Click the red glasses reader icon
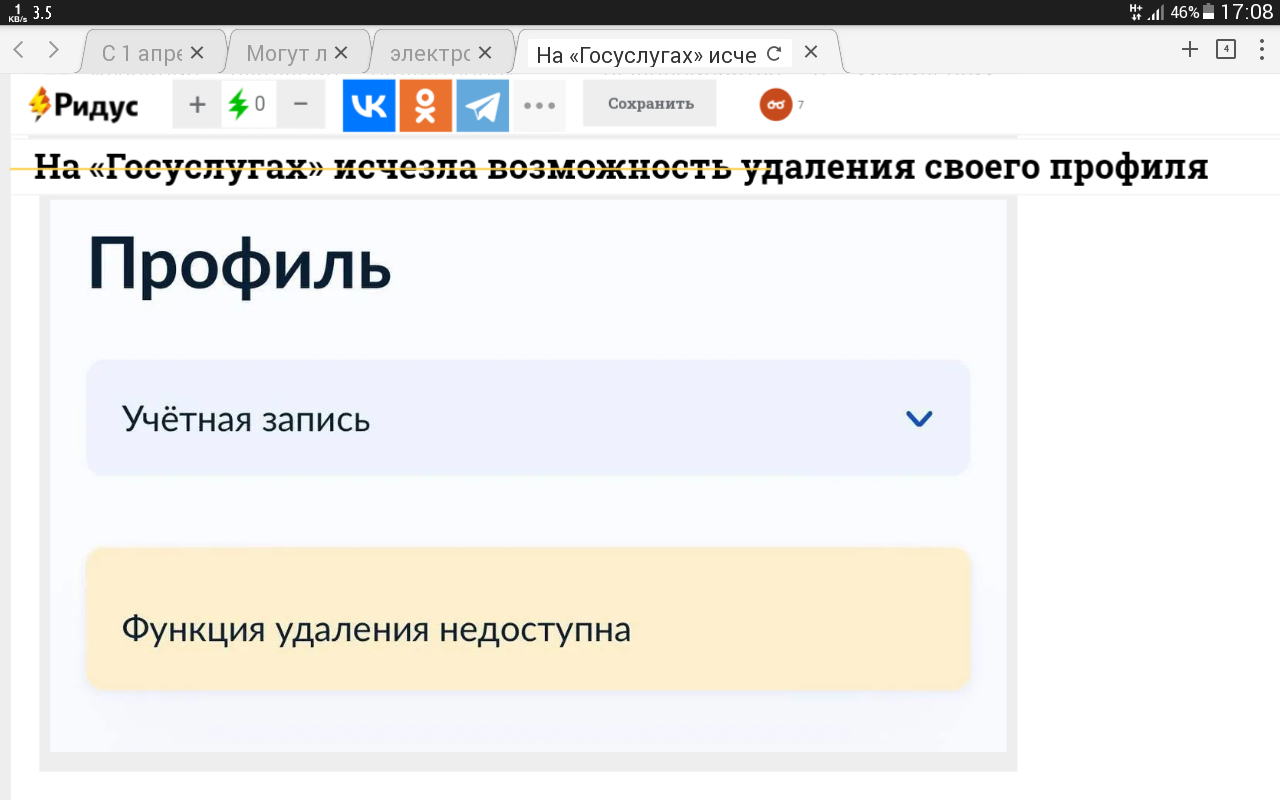 [776, 104]
